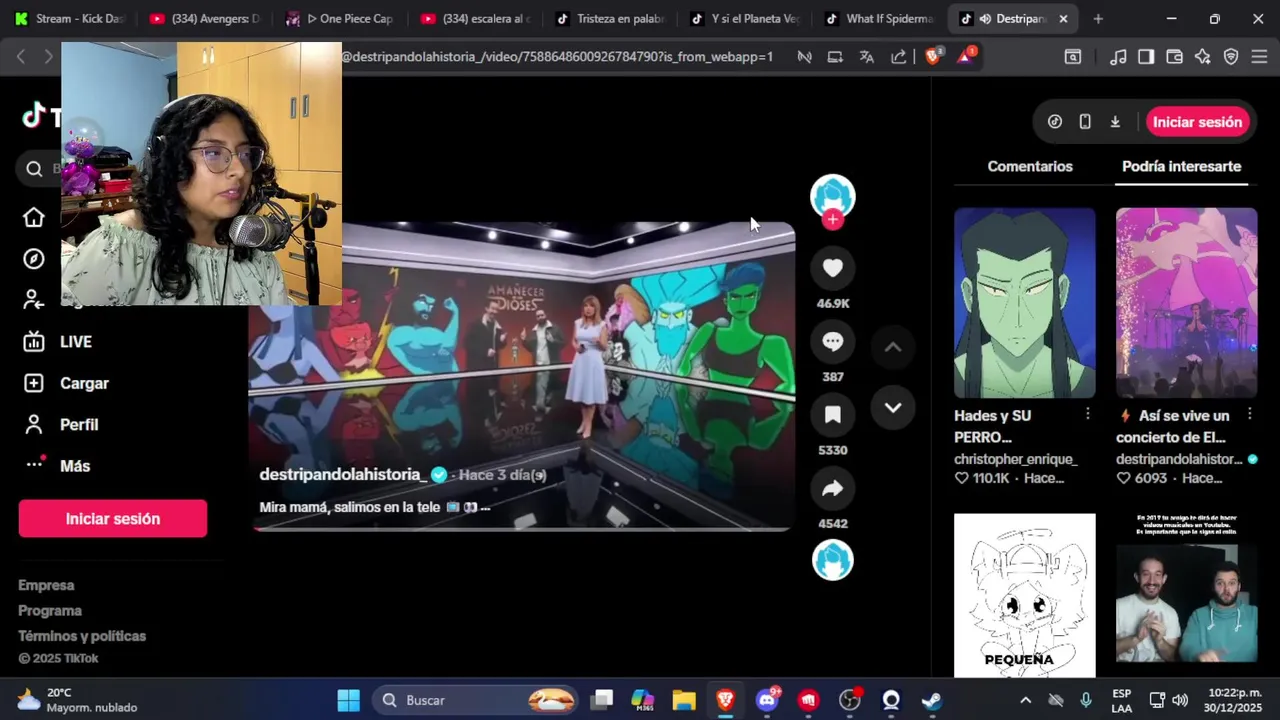1280x720 pixels.
Task: Switch to One Piece Cap browser tab
Action: pyautogui.click(x=340, y=19)
